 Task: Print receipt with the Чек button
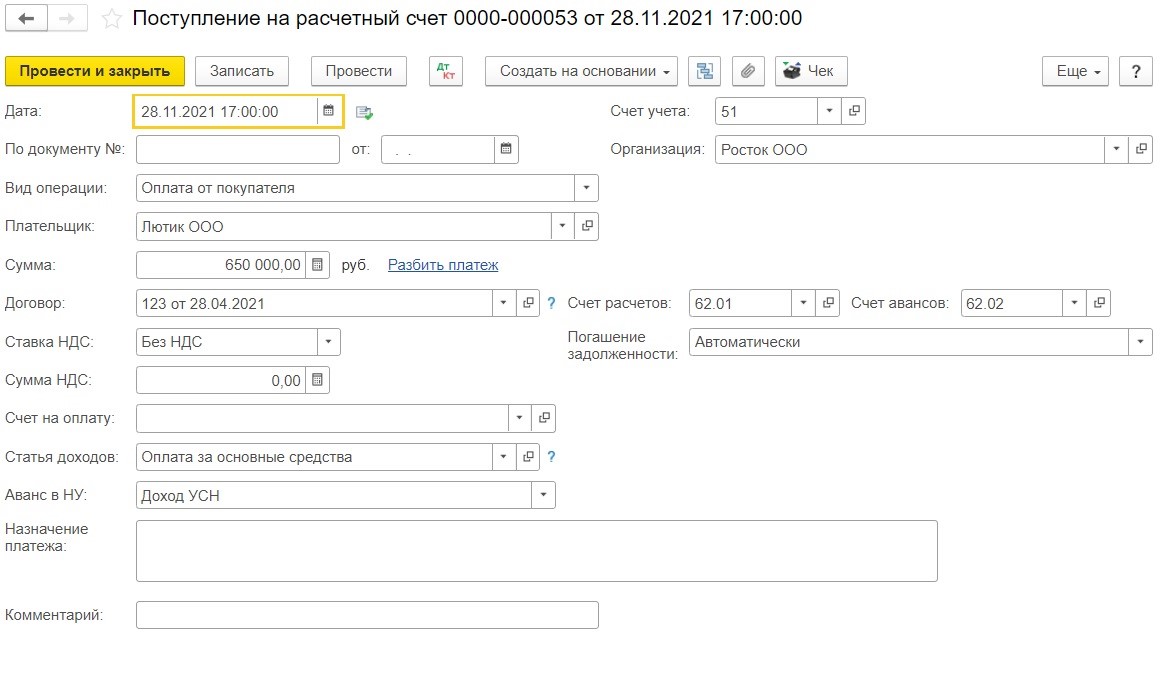coord(811,71)
